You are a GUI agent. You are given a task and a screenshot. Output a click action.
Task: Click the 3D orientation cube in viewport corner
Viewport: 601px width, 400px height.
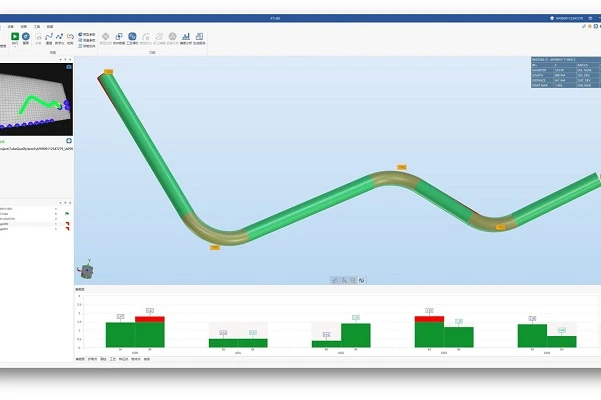[88, 270]
